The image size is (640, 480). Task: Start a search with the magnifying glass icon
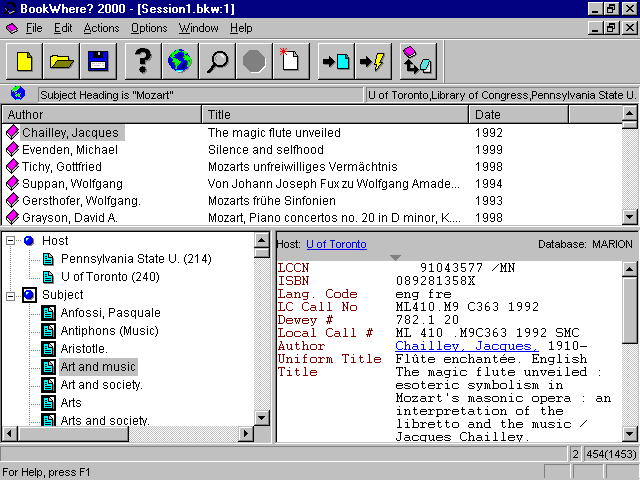point(217,62)
